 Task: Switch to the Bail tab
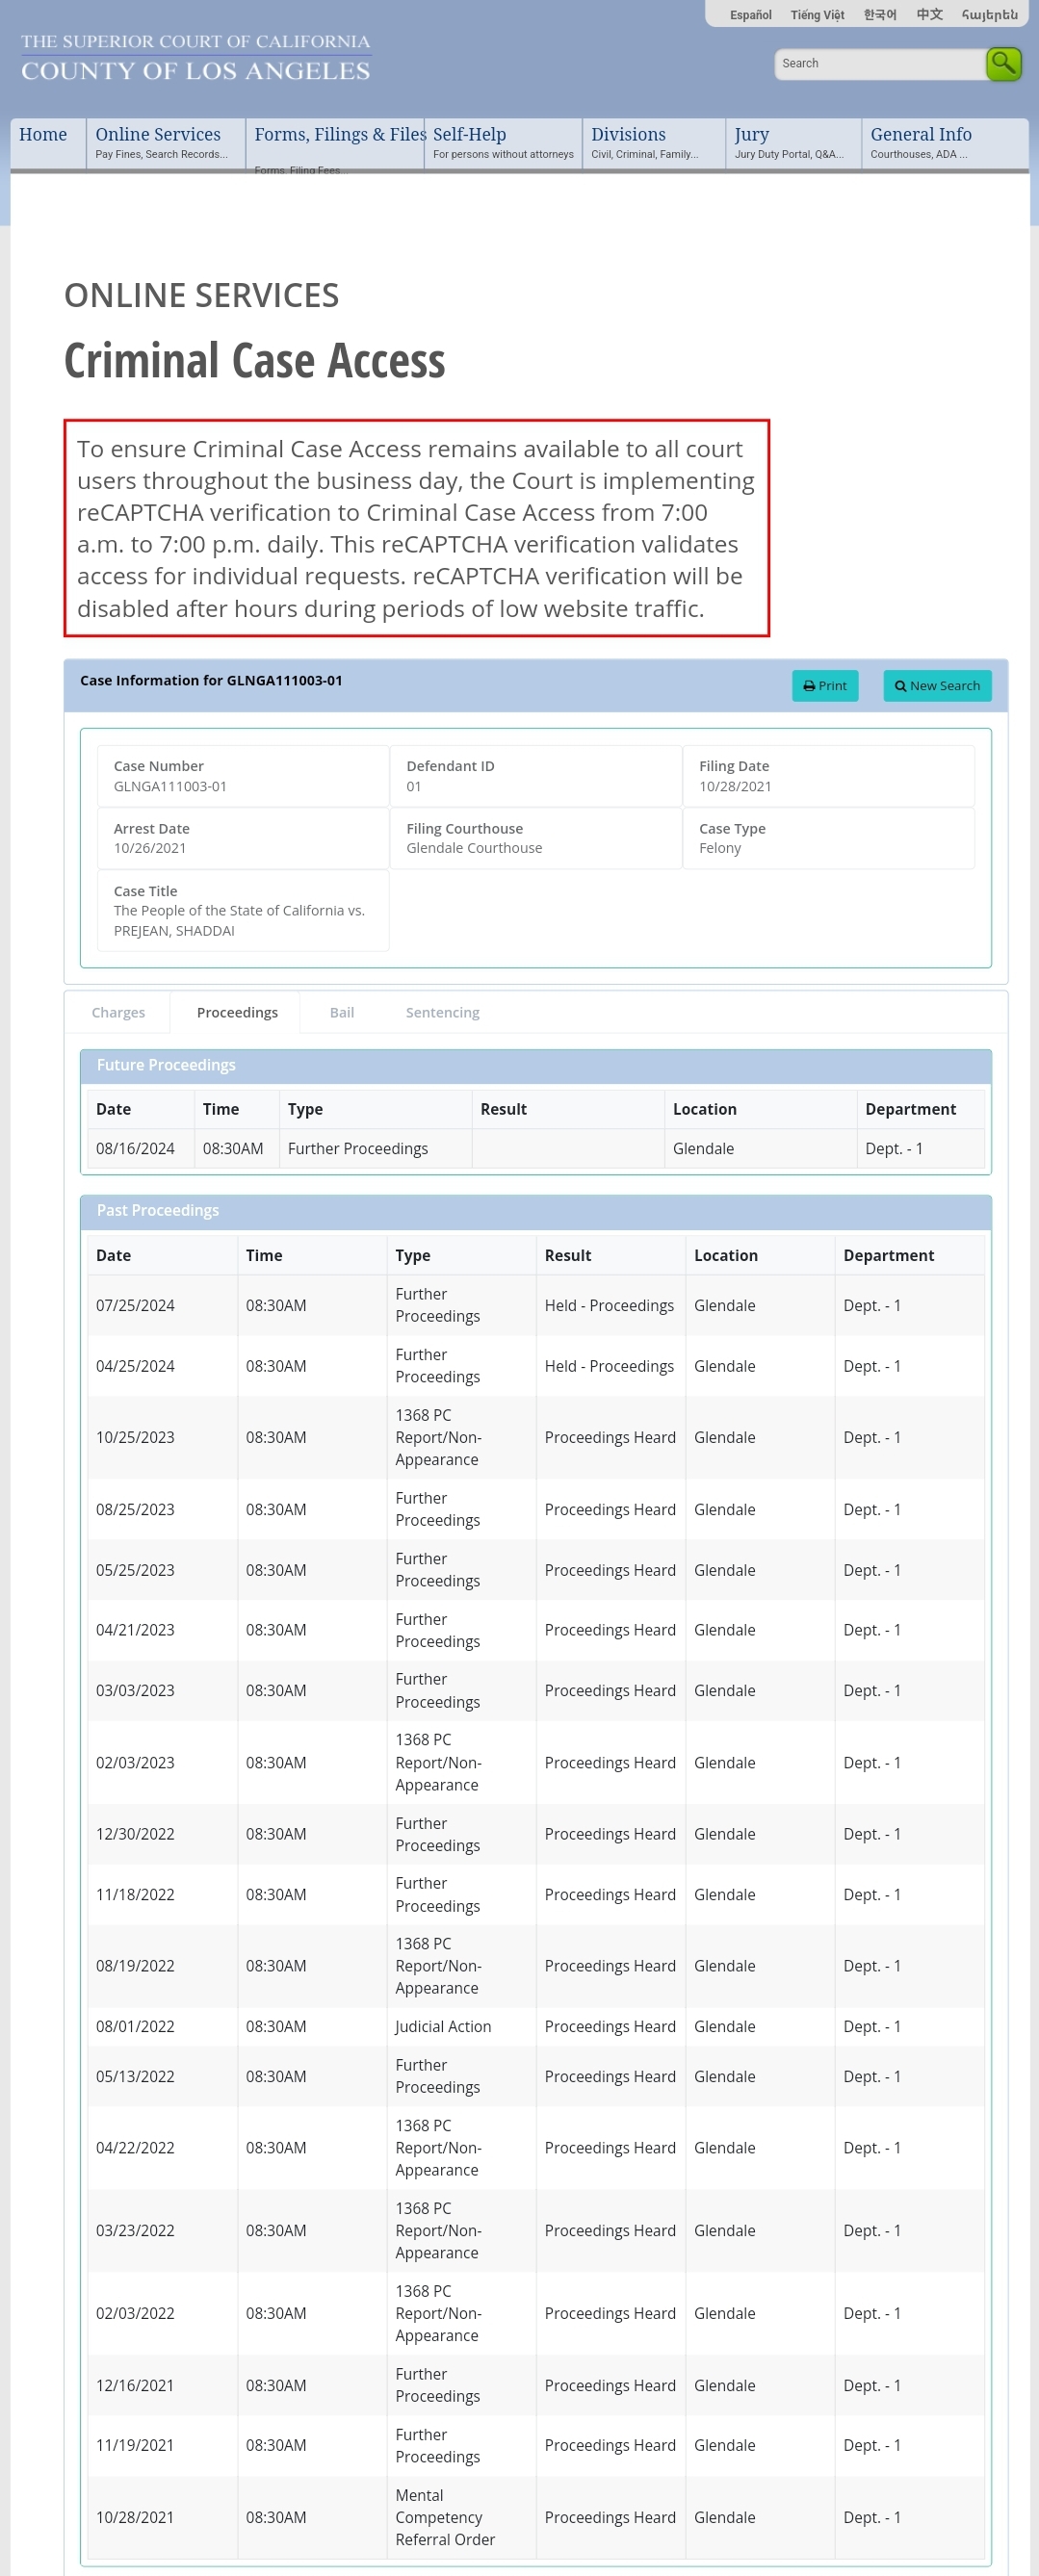click(x=342, y=1012)
